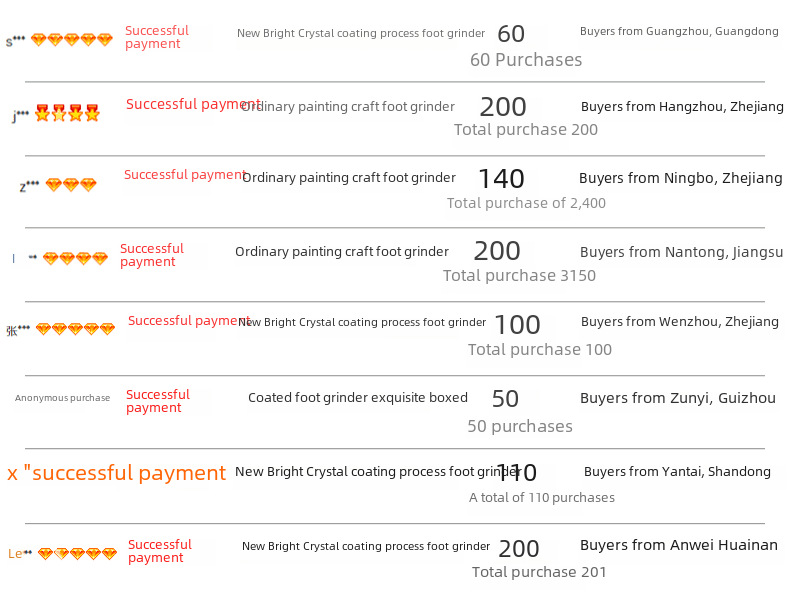The height and width of the screenshot is (600, 790).
Task: Click 'Total purchase of 2,400' text
Action: coord(526,203)
